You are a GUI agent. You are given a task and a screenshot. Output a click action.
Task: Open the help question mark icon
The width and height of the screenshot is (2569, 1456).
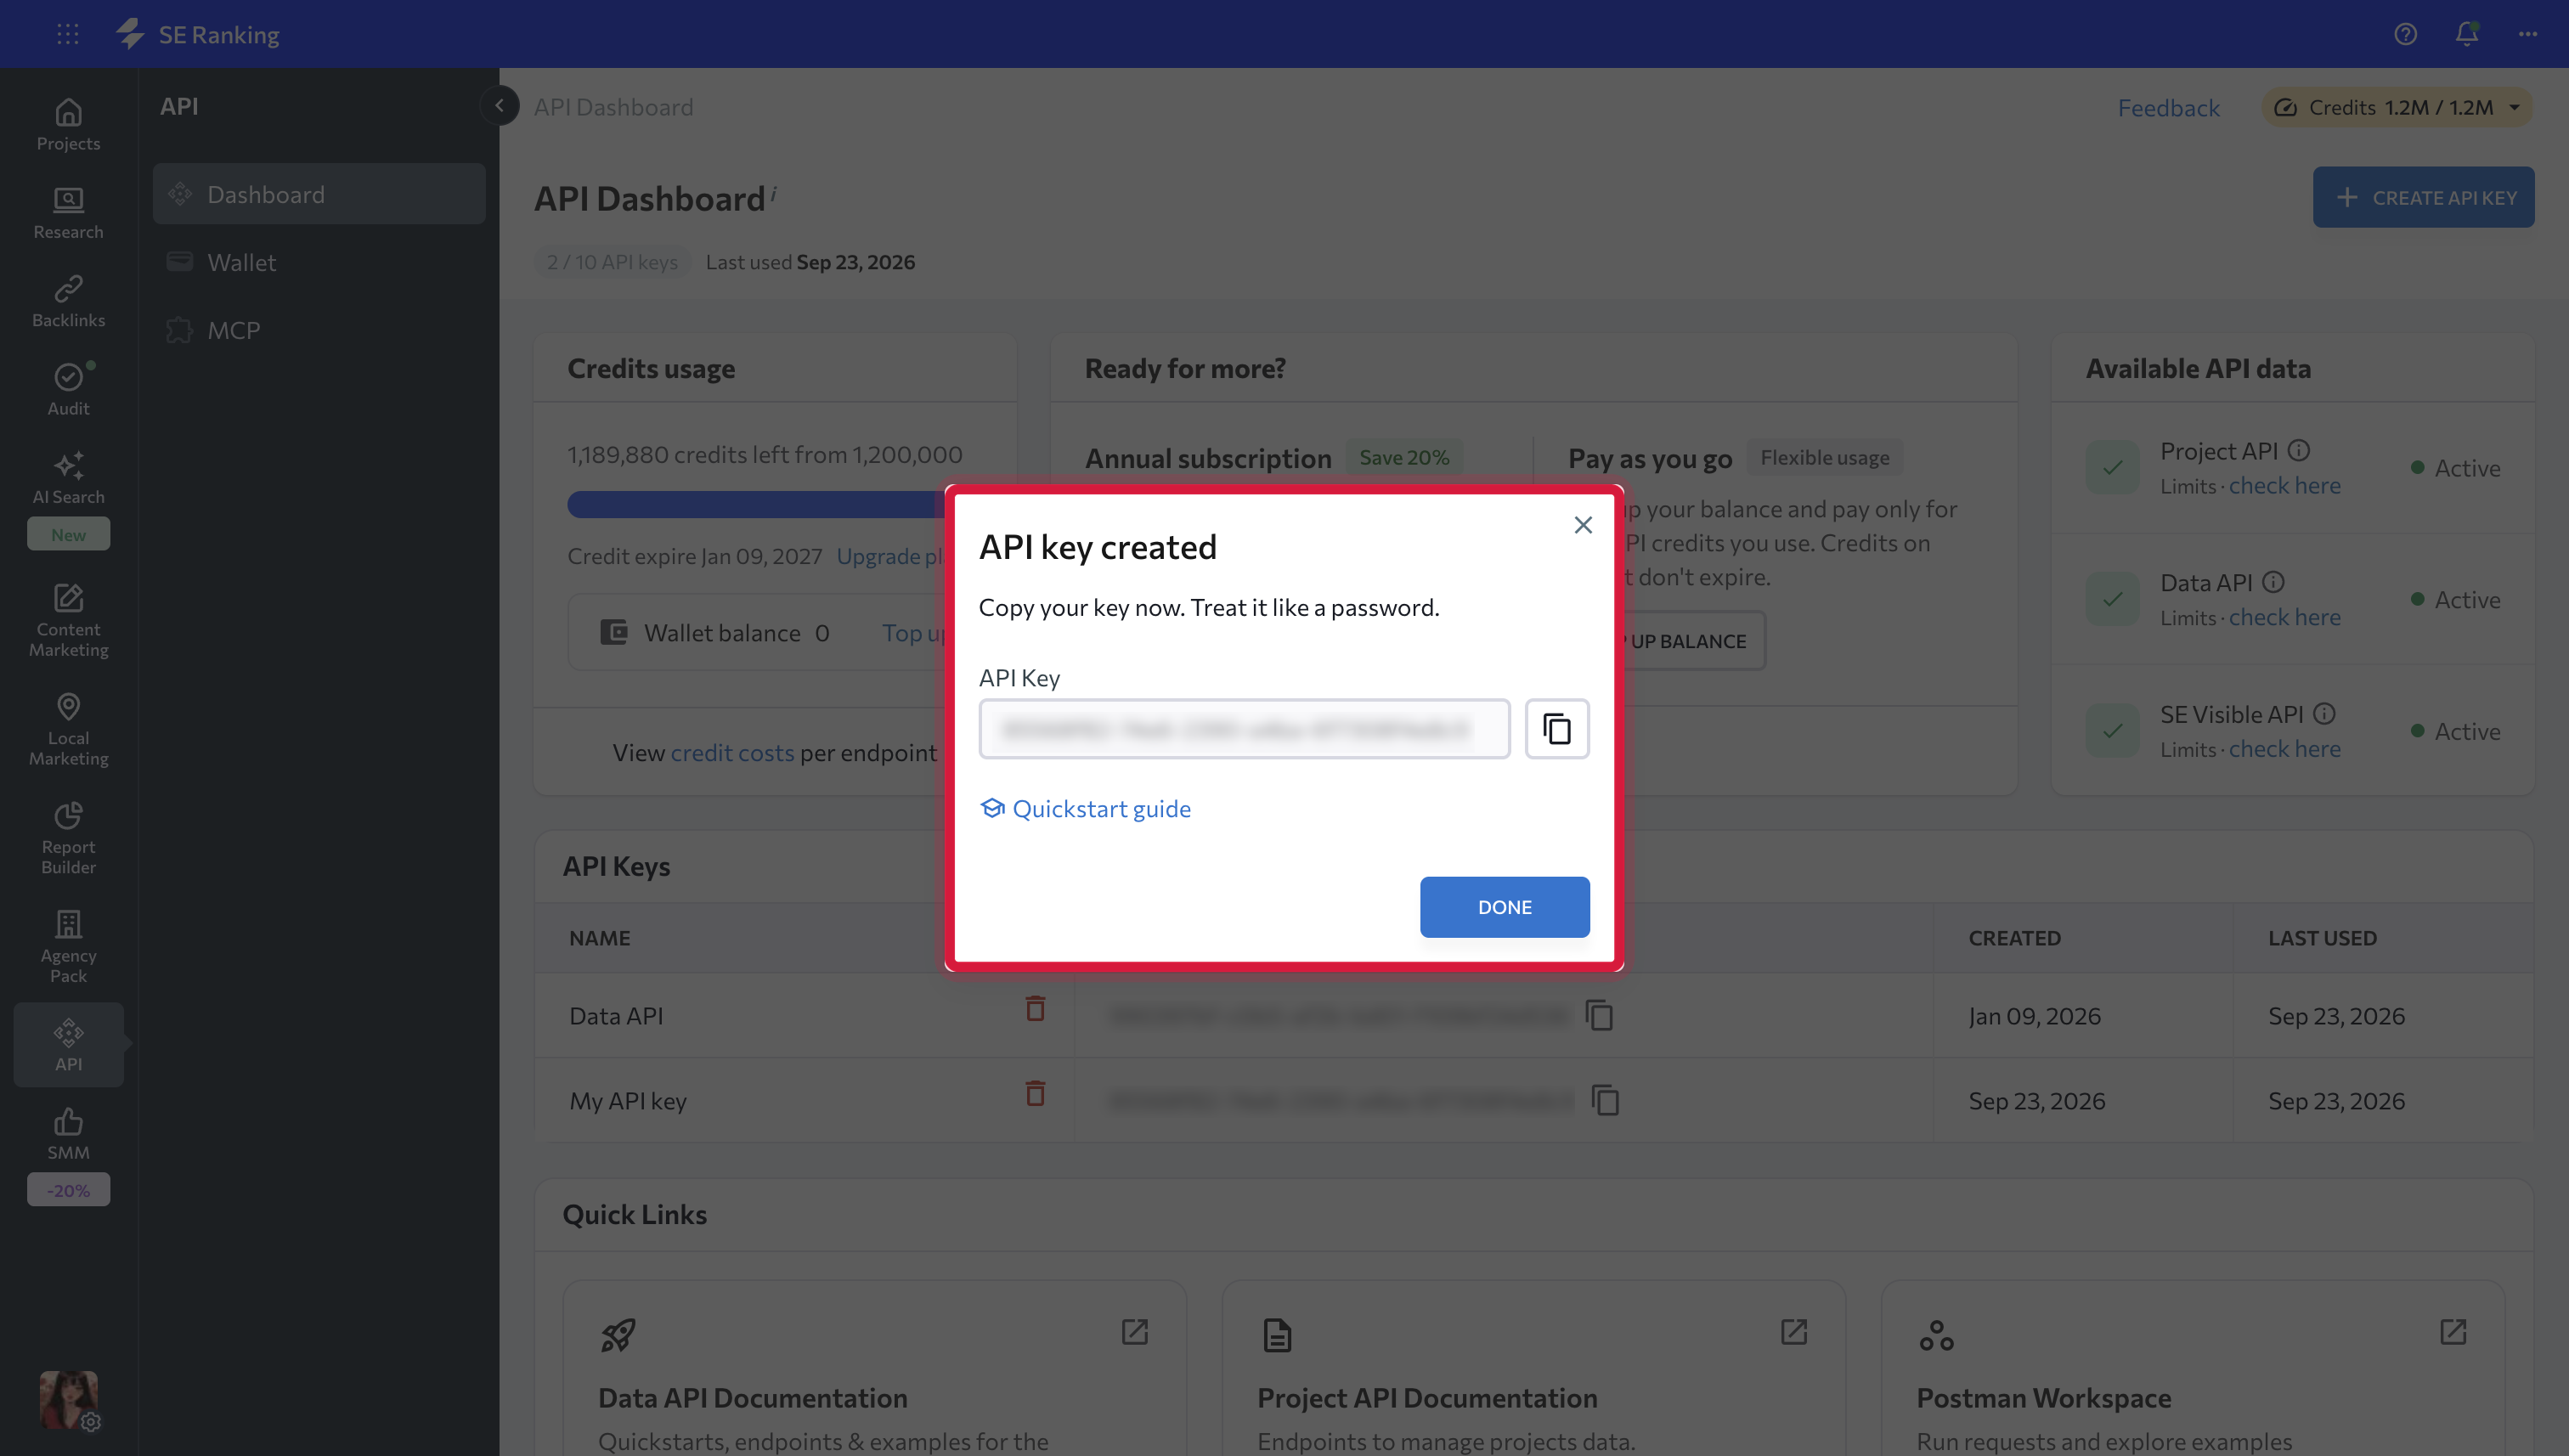2405,34
